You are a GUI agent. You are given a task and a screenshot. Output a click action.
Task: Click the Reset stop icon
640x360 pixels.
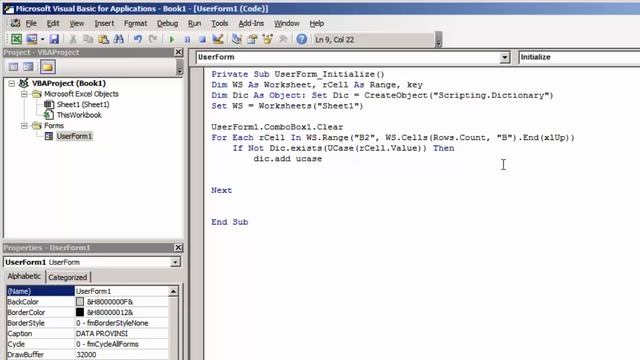click(202, 39)
